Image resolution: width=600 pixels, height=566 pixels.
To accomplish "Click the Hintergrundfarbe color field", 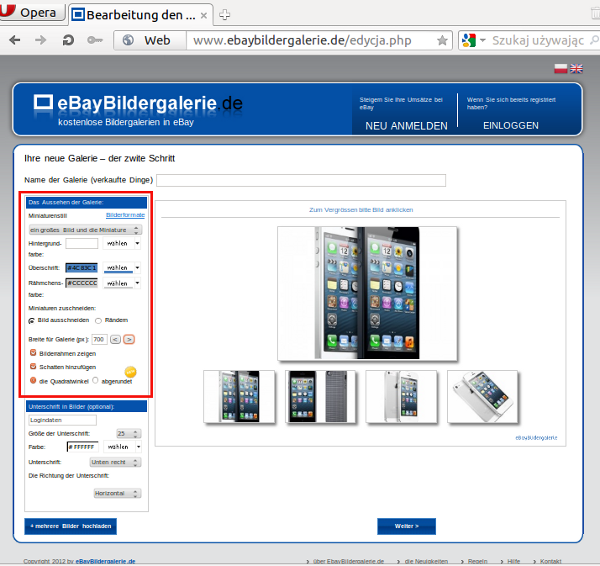I will click(82, 243).
